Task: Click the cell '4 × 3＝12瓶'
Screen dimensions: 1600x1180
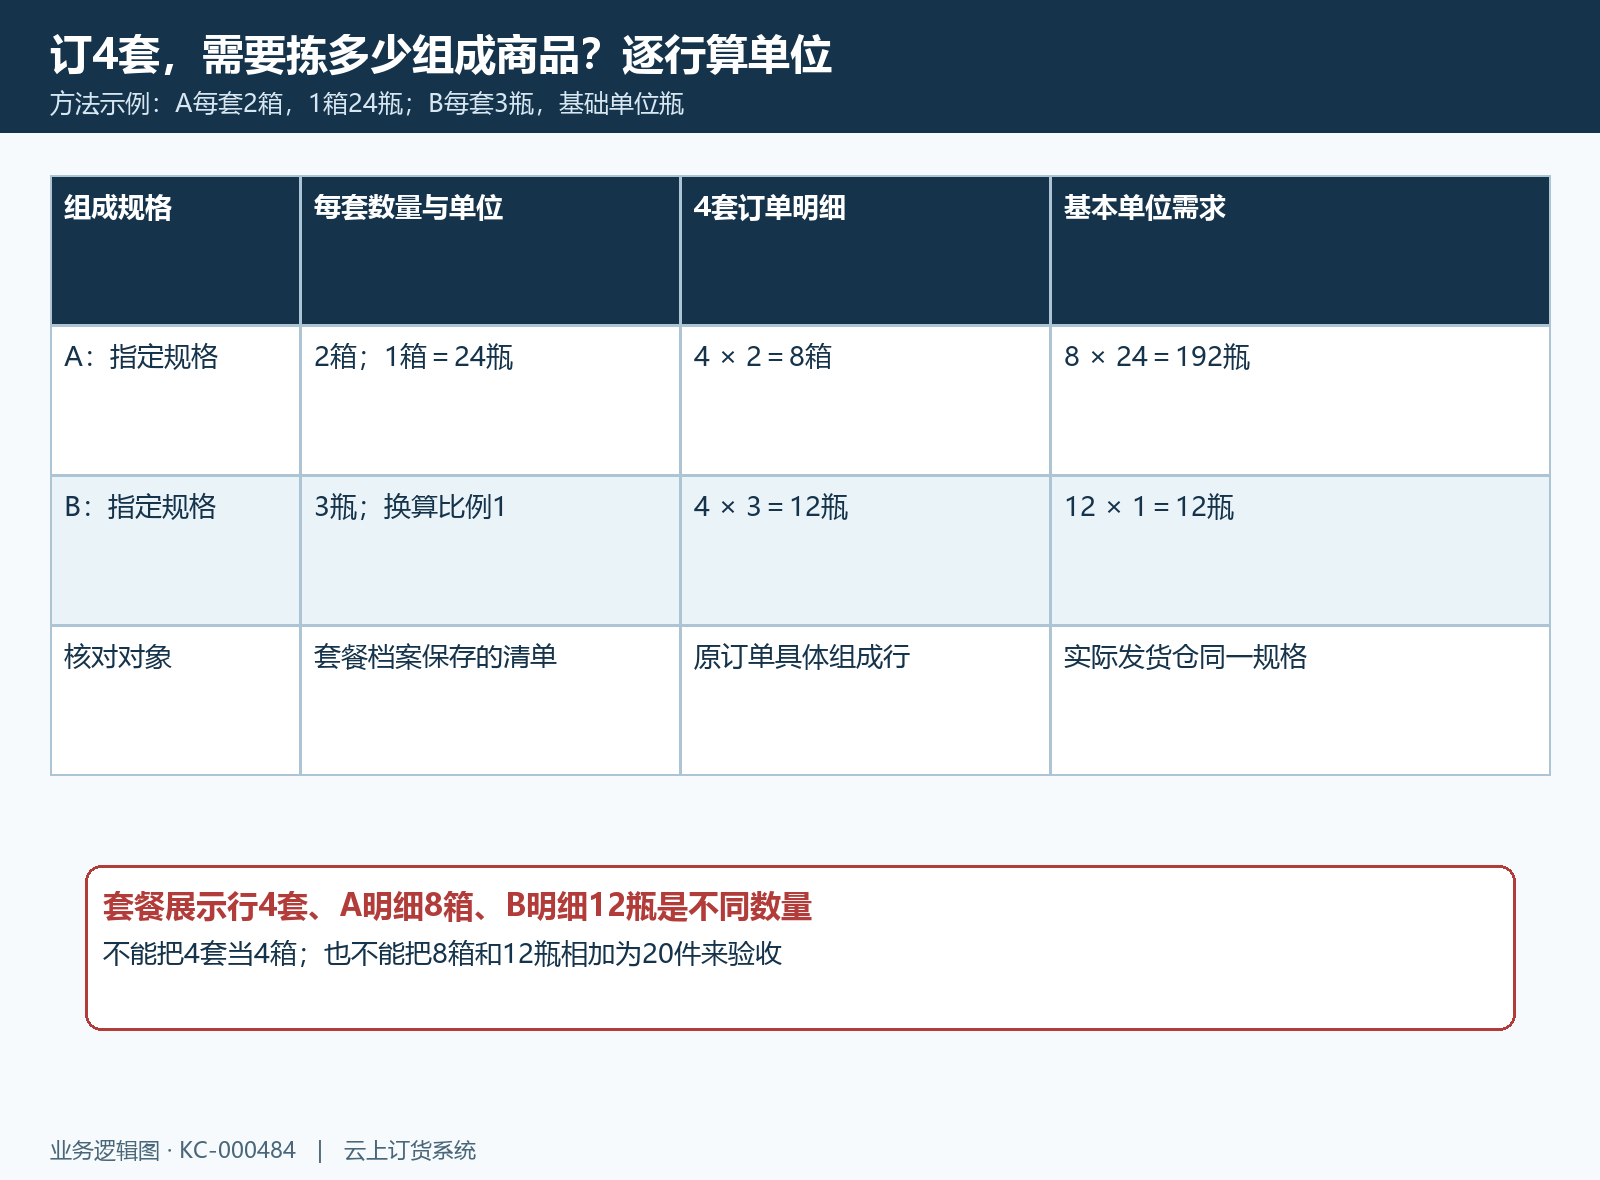Action: 865,551
